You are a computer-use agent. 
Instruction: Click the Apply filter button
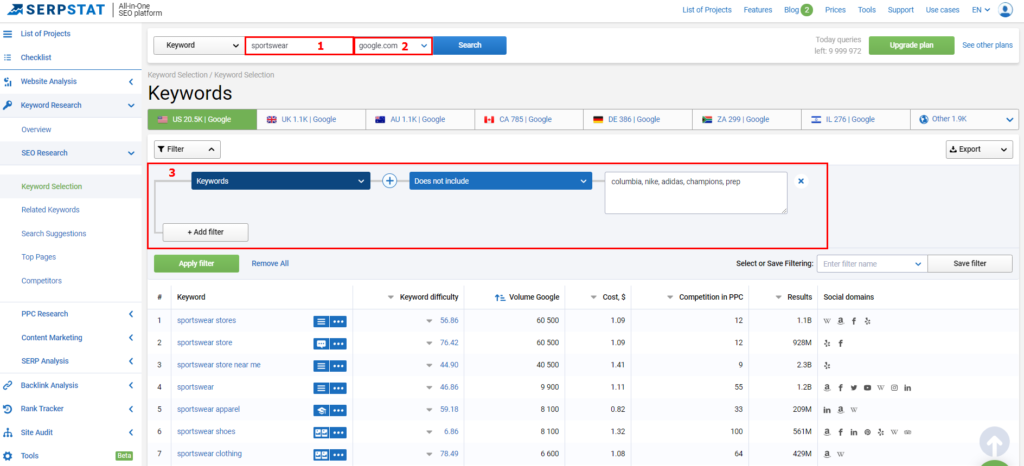click(197, 264)
